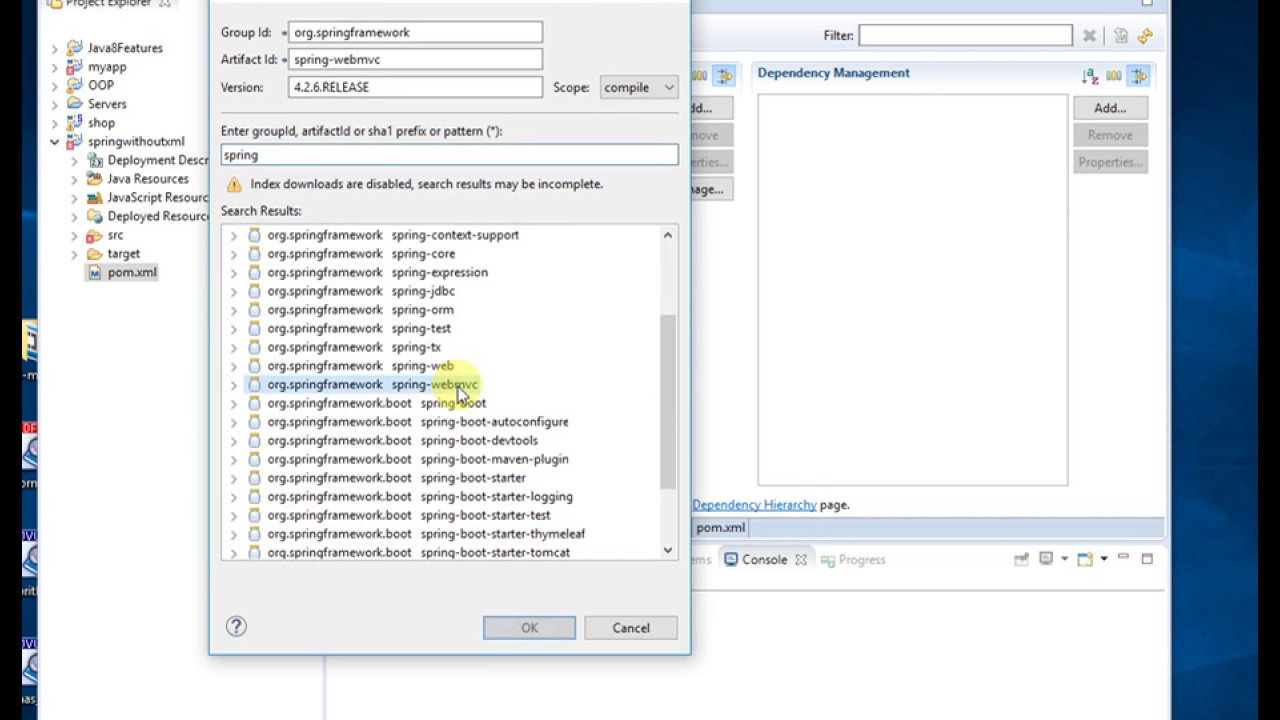
Task: Click the jar icon of the spring-test result
Action: (x=254, y=328)
